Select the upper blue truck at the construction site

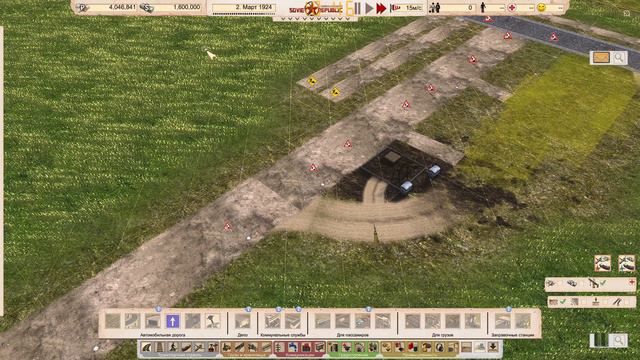(434, 170)
